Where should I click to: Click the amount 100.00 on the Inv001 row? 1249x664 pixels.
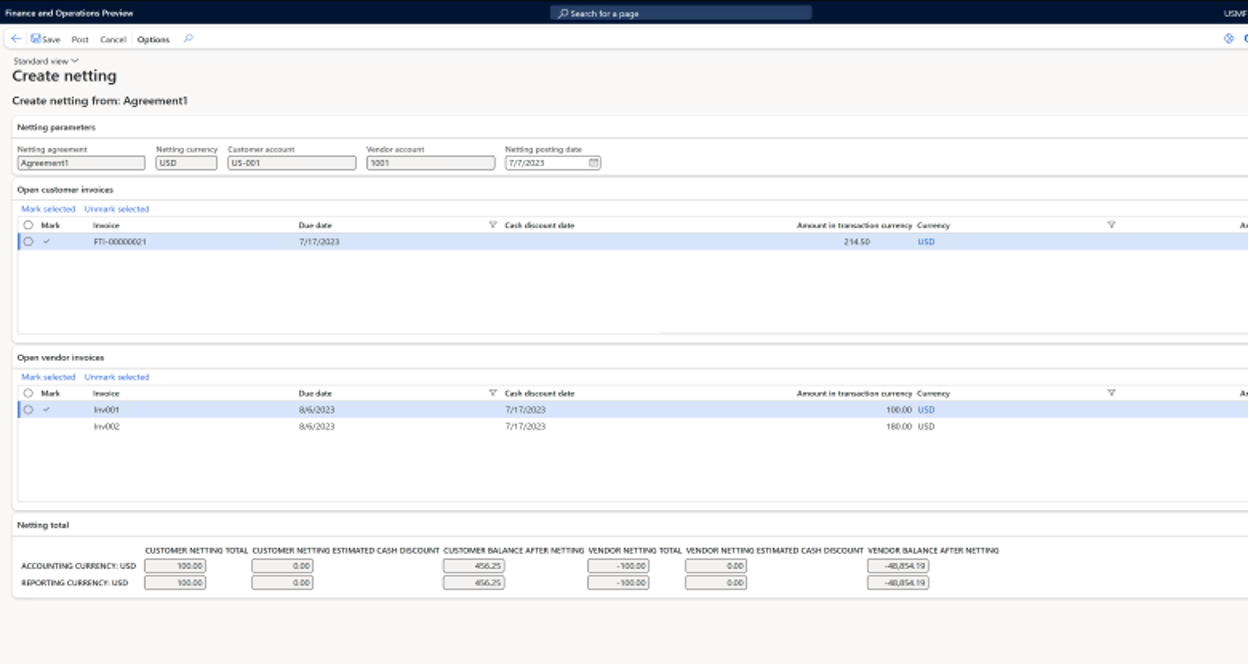coord(899,409)
